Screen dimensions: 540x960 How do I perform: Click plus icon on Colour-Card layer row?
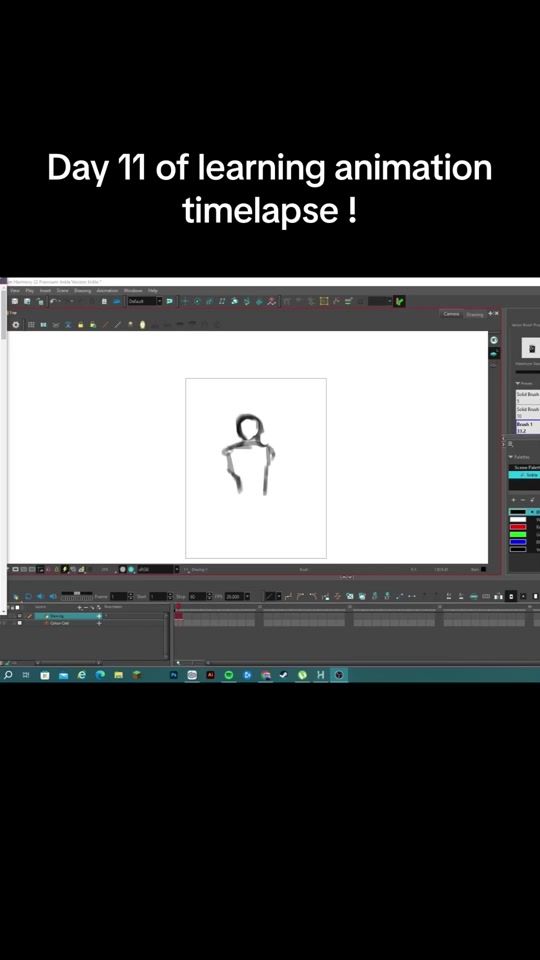99,623
